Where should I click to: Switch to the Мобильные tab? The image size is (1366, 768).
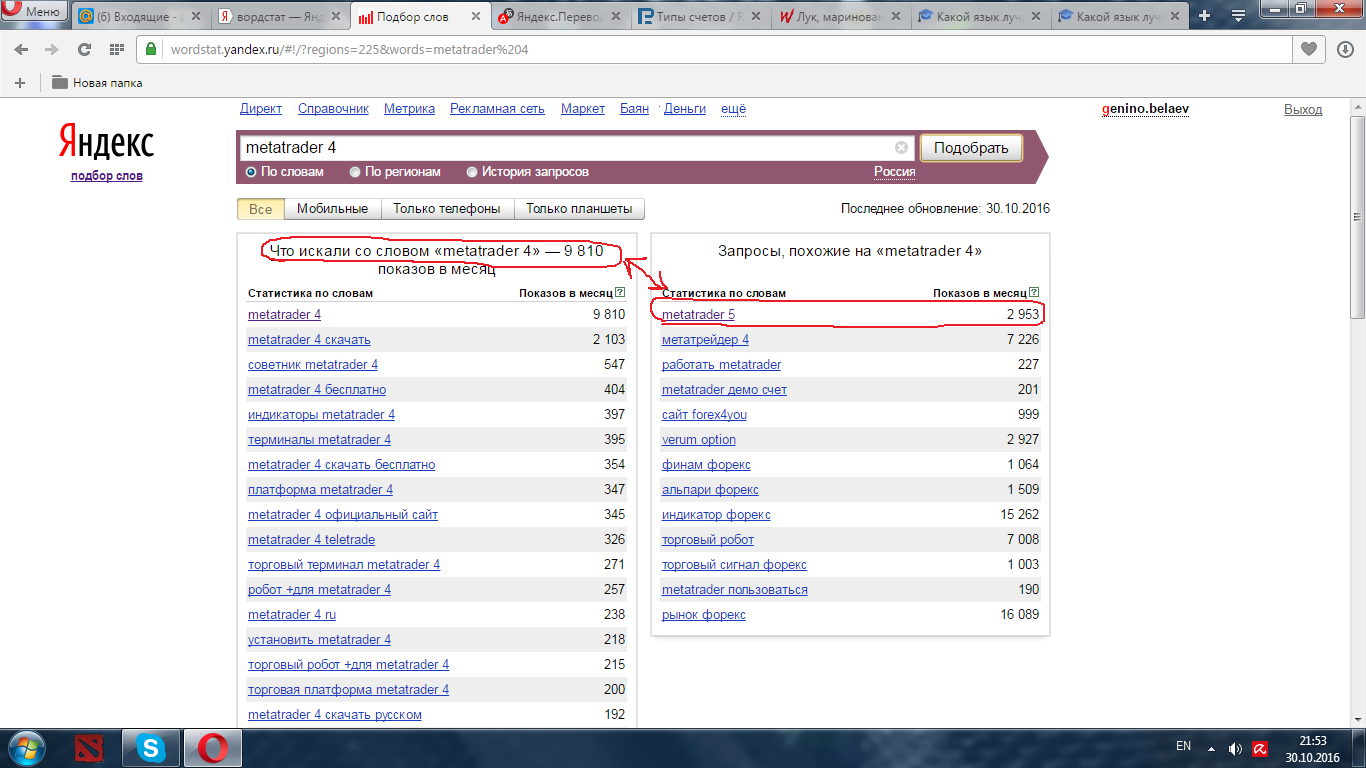tap(333, 209)
